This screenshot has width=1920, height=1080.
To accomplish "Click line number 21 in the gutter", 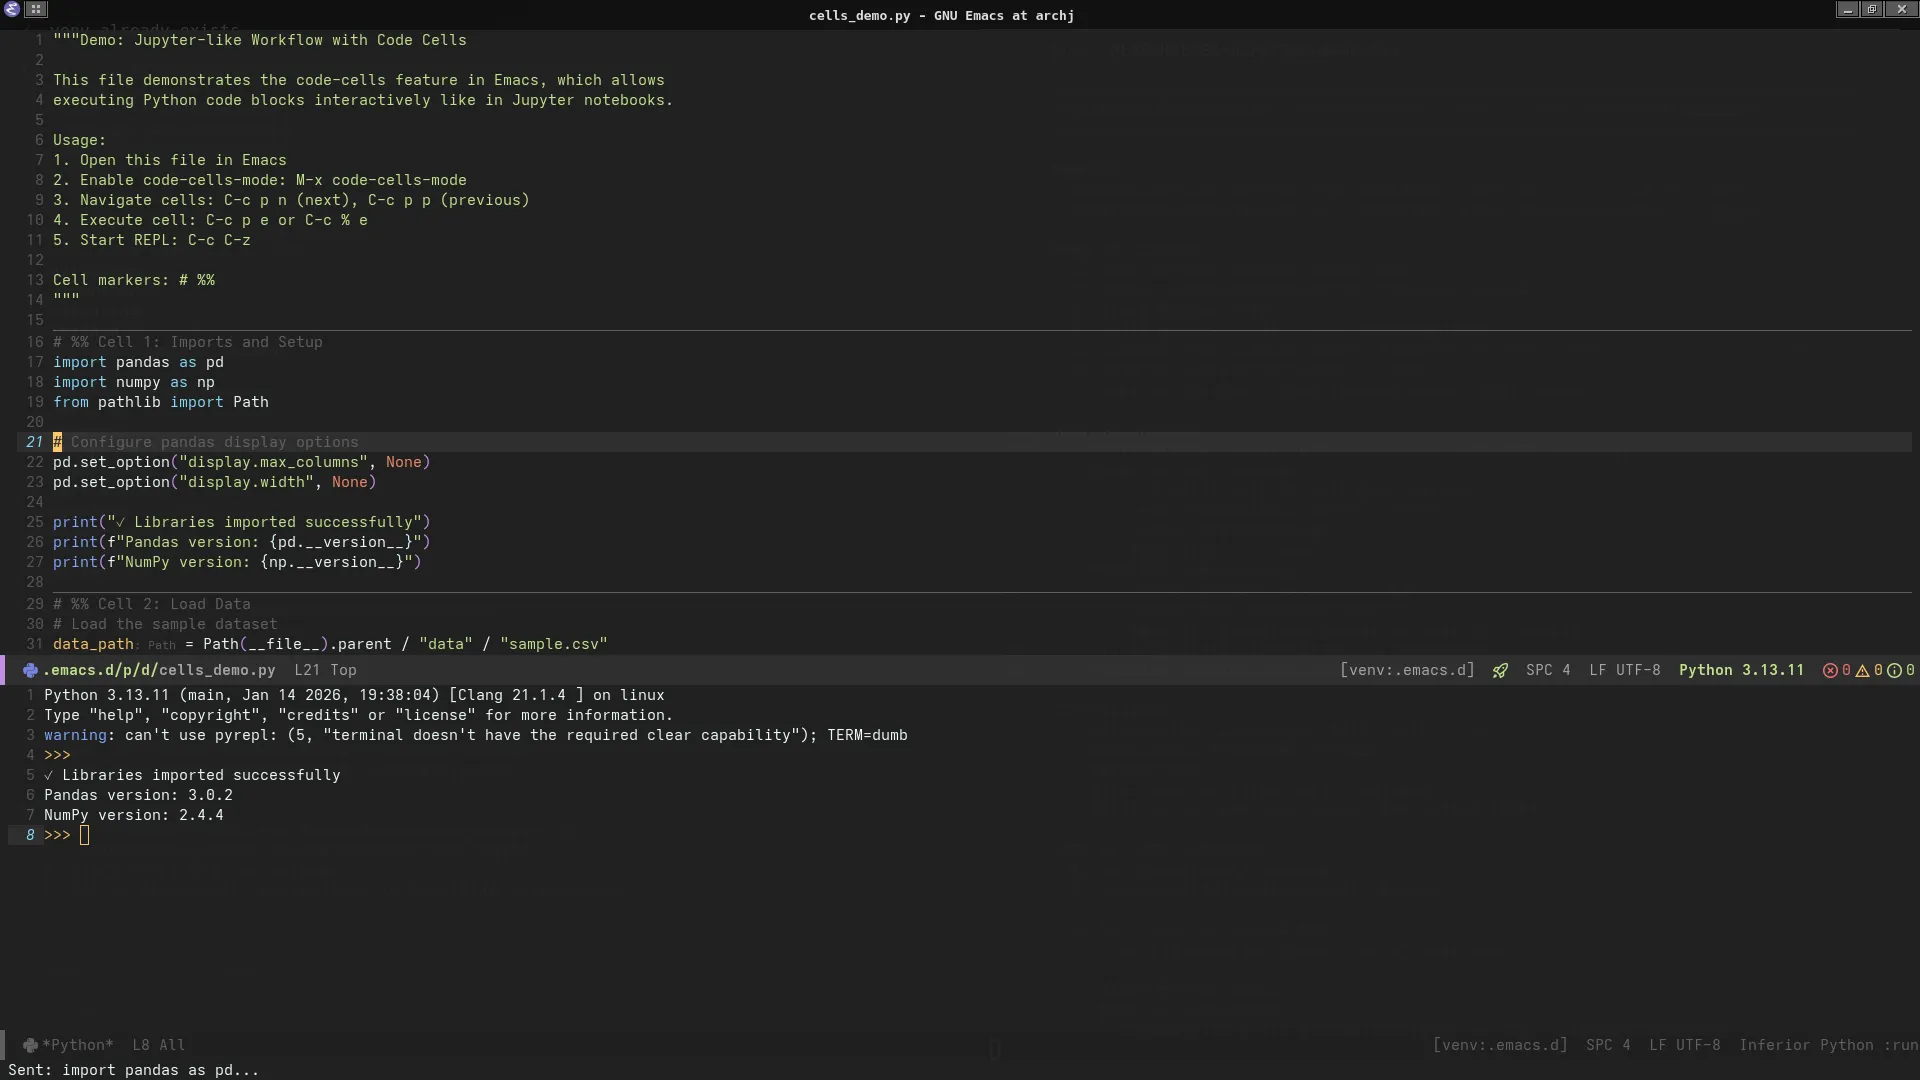I will click(x=34, y=442).
